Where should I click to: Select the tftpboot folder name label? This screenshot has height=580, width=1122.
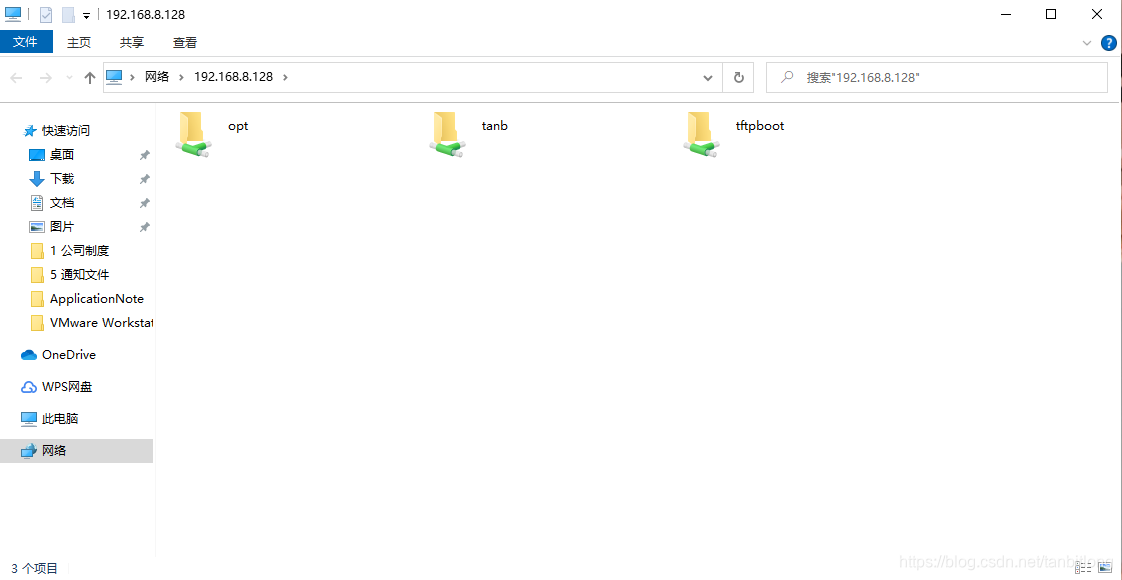tap(760, 126)
